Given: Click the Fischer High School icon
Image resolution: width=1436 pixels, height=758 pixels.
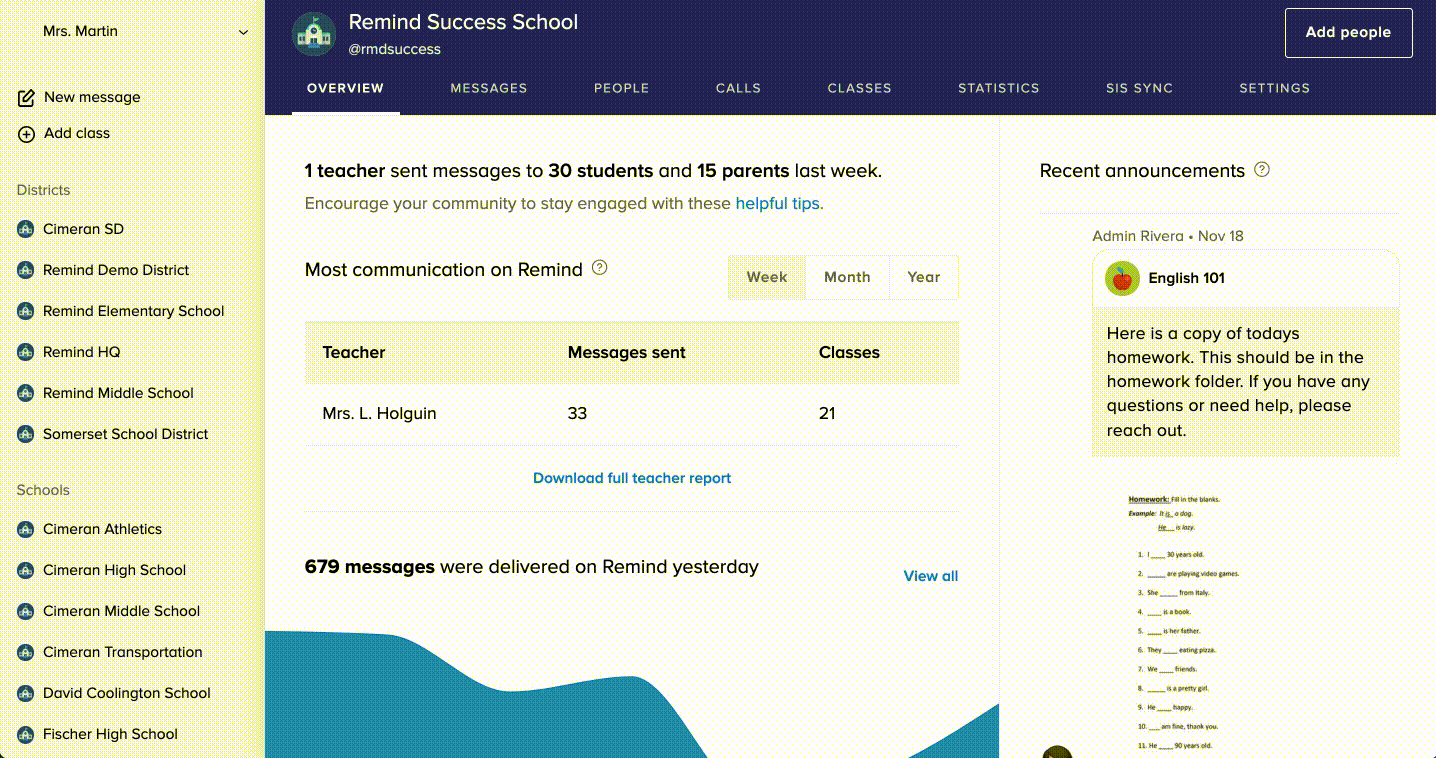Looking at the screenshot, I should (26, 734).
